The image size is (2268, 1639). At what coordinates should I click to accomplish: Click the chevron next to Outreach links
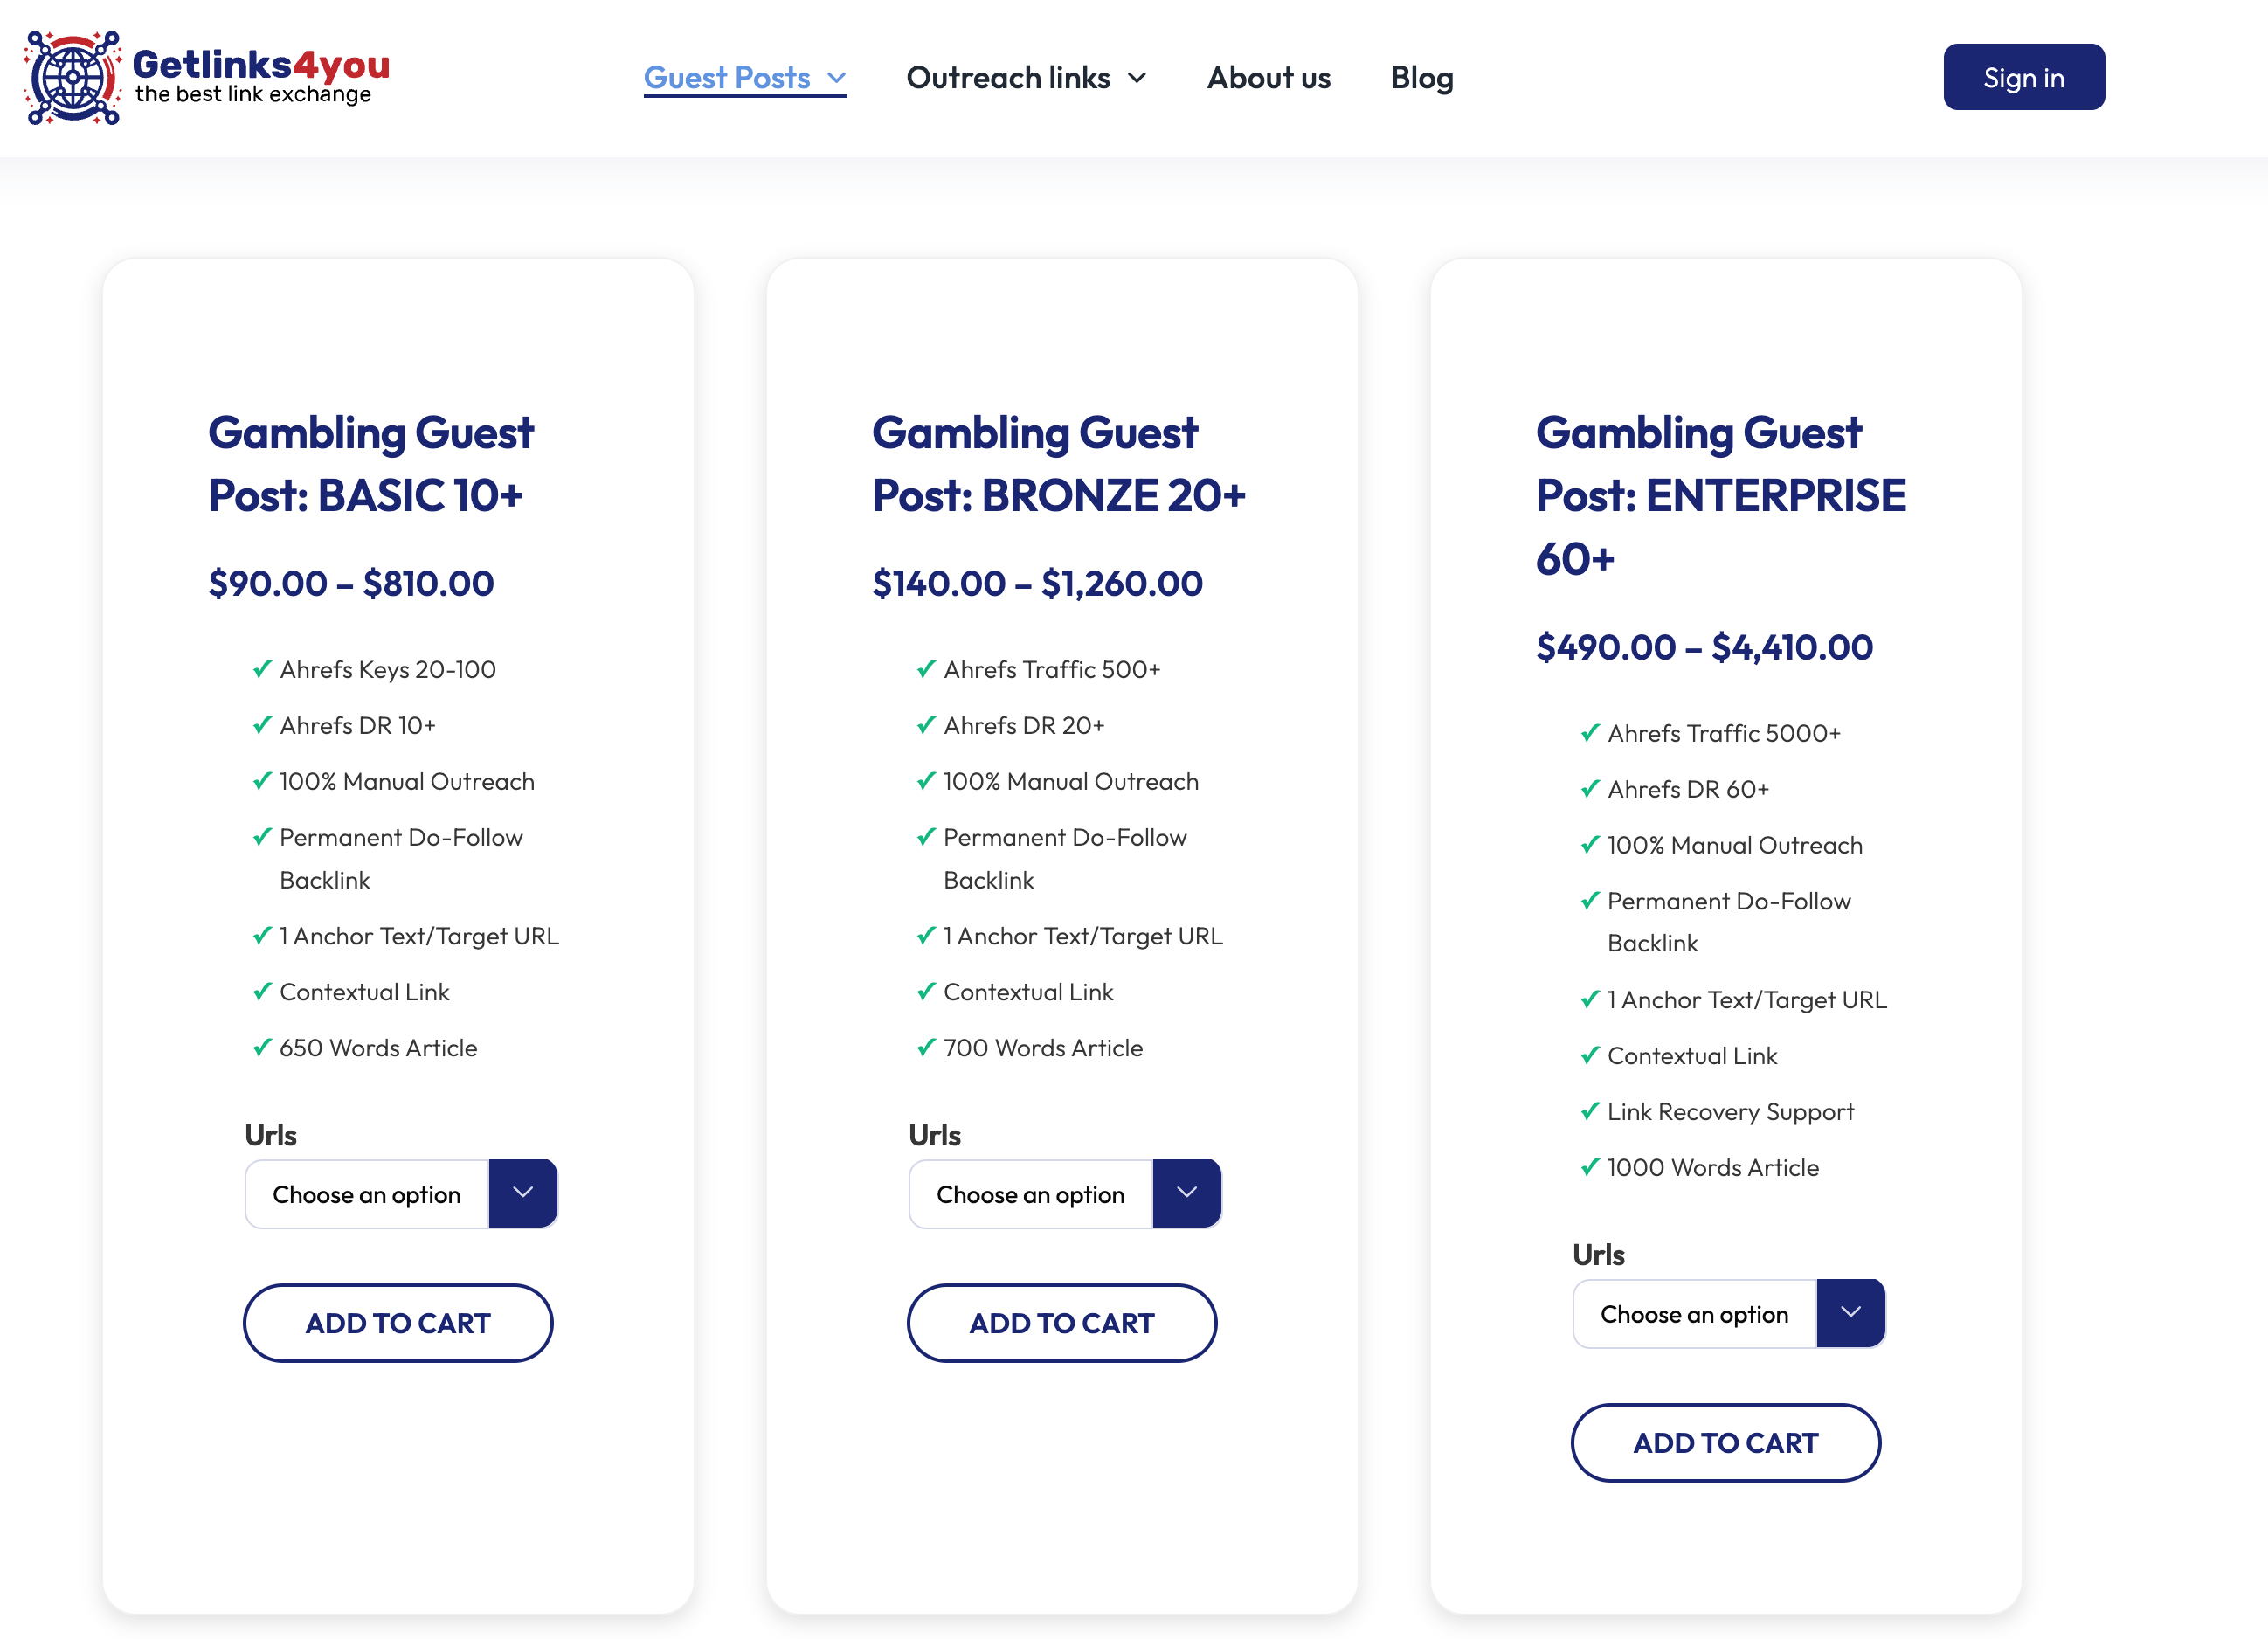pos(1137,78)
